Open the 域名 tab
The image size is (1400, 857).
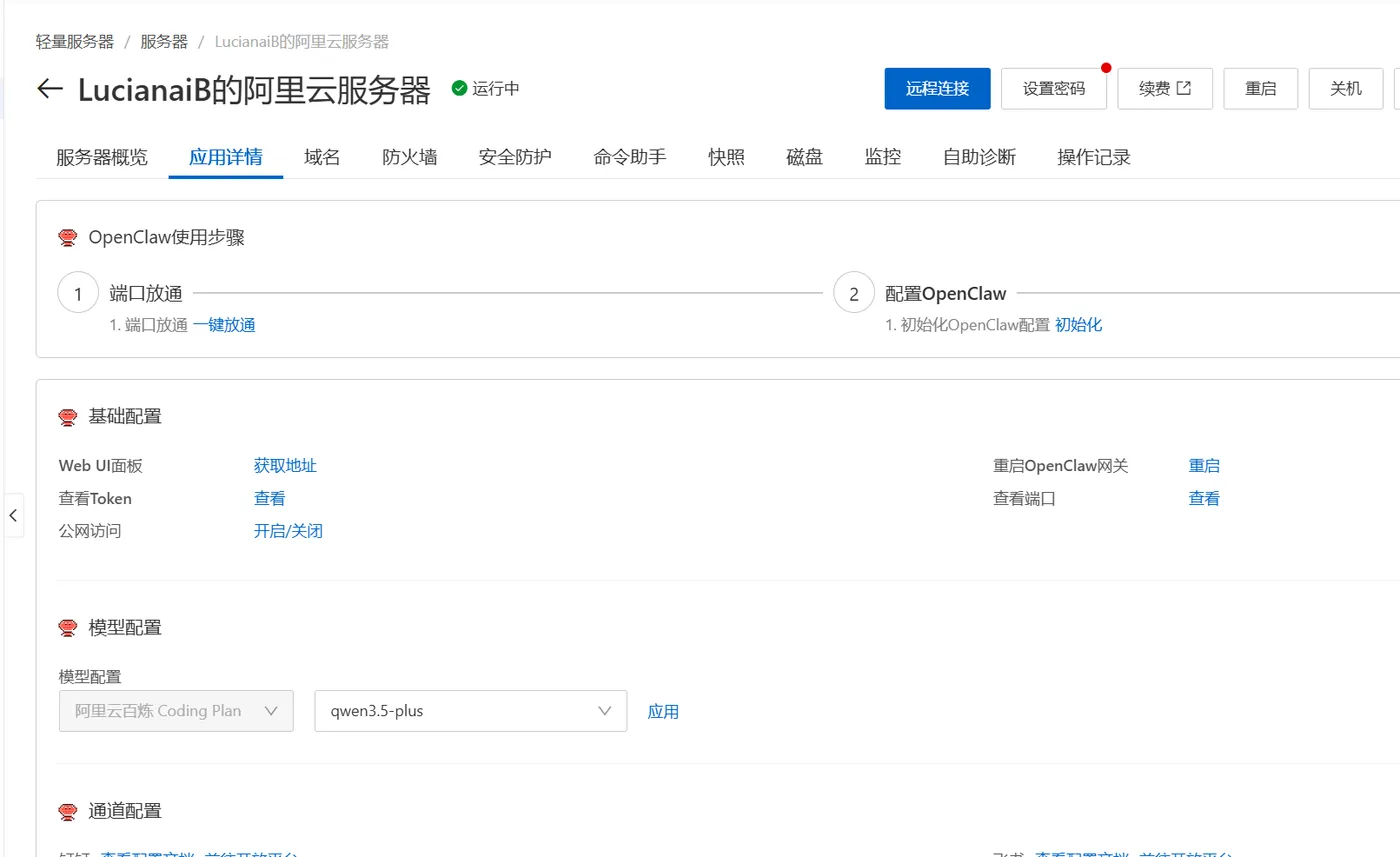point(323,157)
